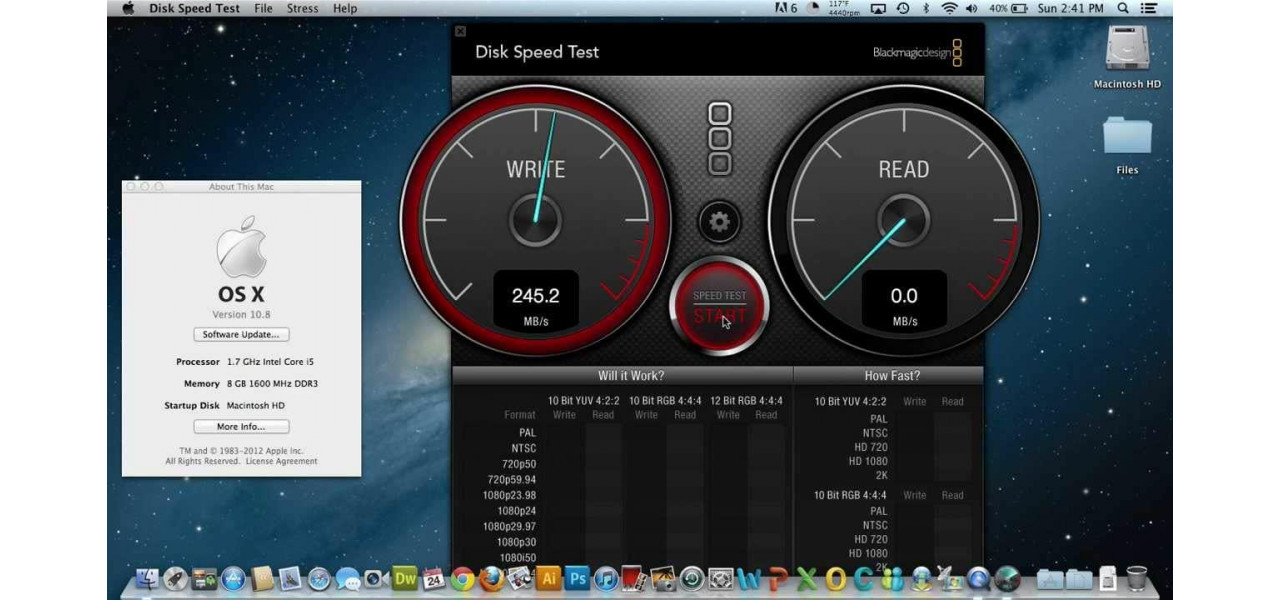Open iTunes from the dock
Screen dimensions: 1280x600
pos(606,577)
